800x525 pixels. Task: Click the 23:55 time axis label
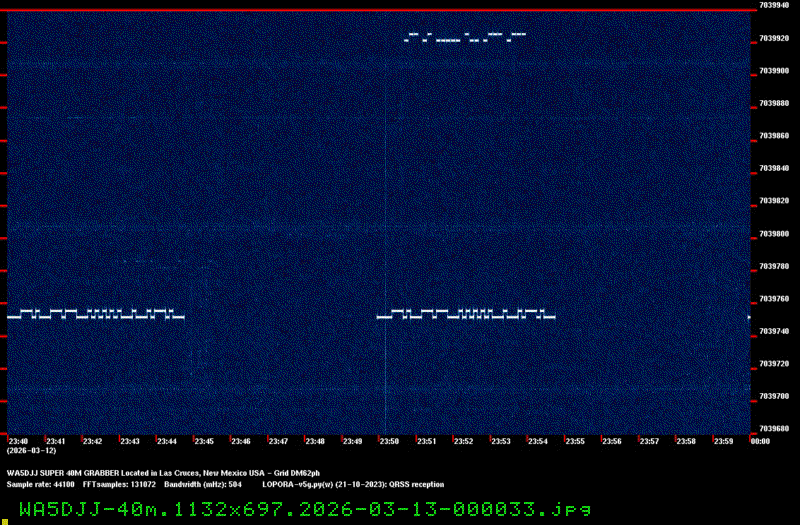tap(575, 441)
